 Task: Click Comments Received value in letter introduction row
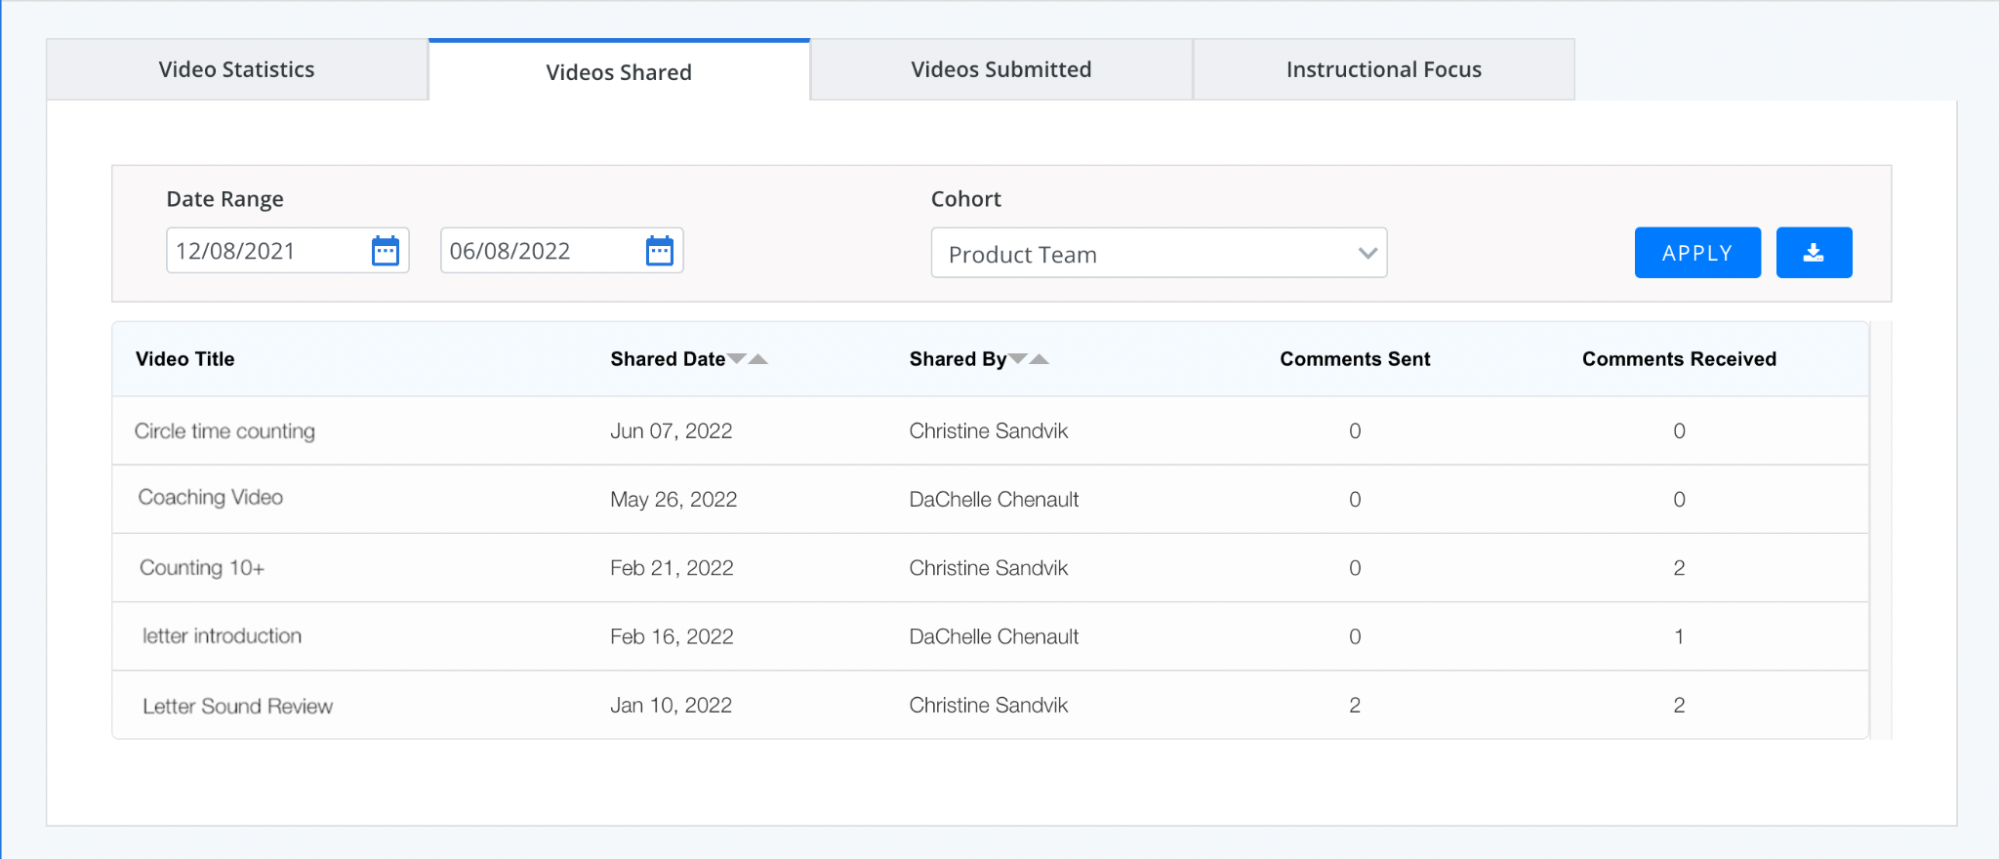1679,636
